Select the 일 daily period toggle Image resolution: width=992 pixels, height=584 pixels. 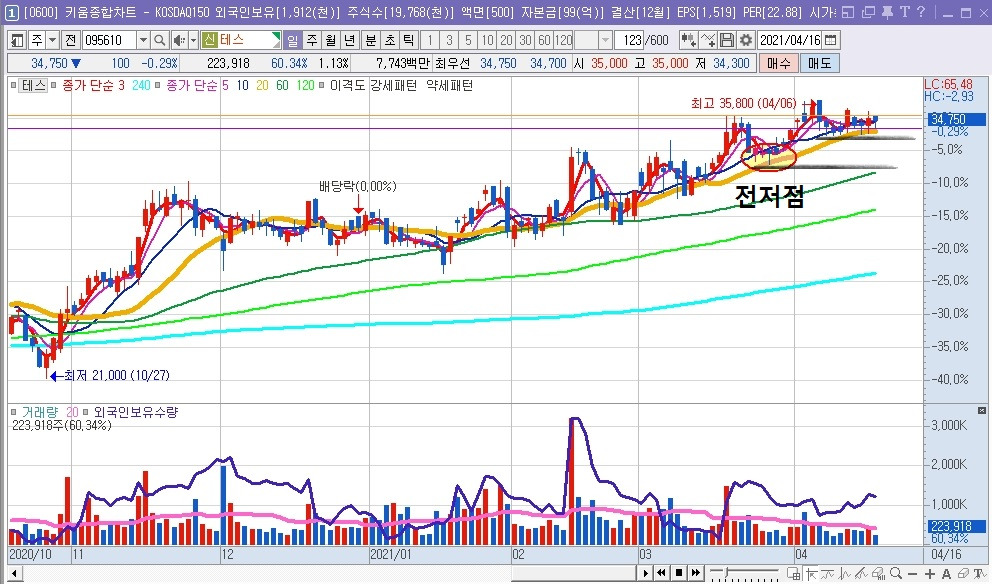click(x=292, y=40)
